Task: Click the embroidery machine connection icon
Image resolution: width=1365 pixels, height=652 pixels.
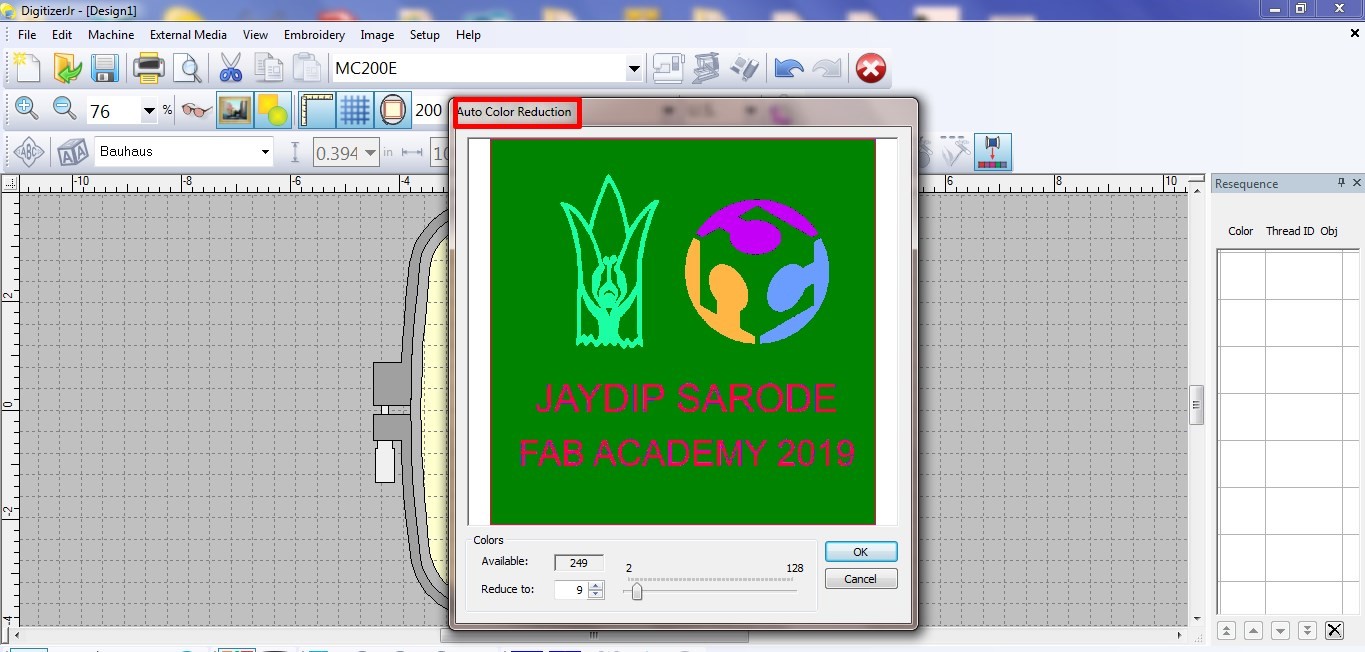Action: pyautogui.click(x=706, y=68)
